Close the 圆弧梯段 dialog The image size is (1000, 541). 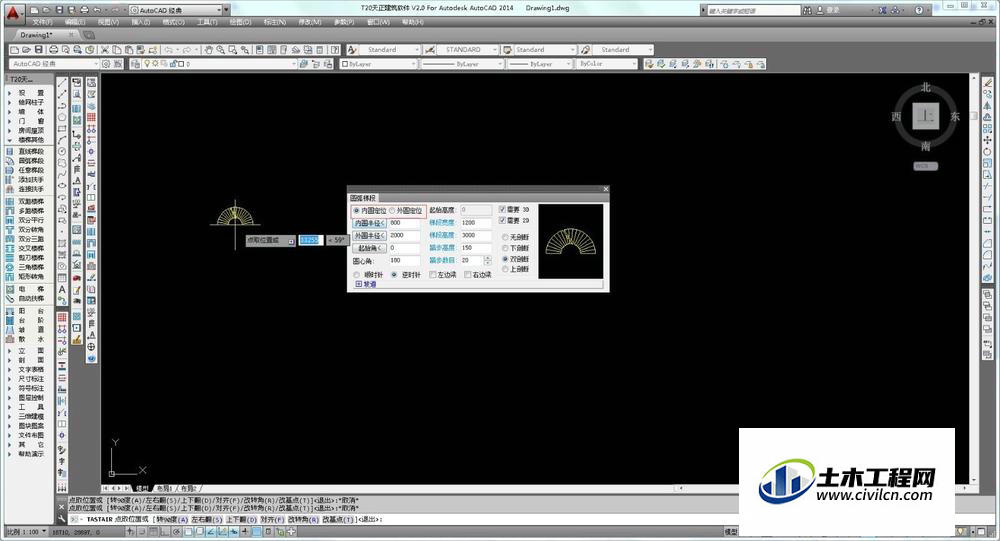coord(605,189)
